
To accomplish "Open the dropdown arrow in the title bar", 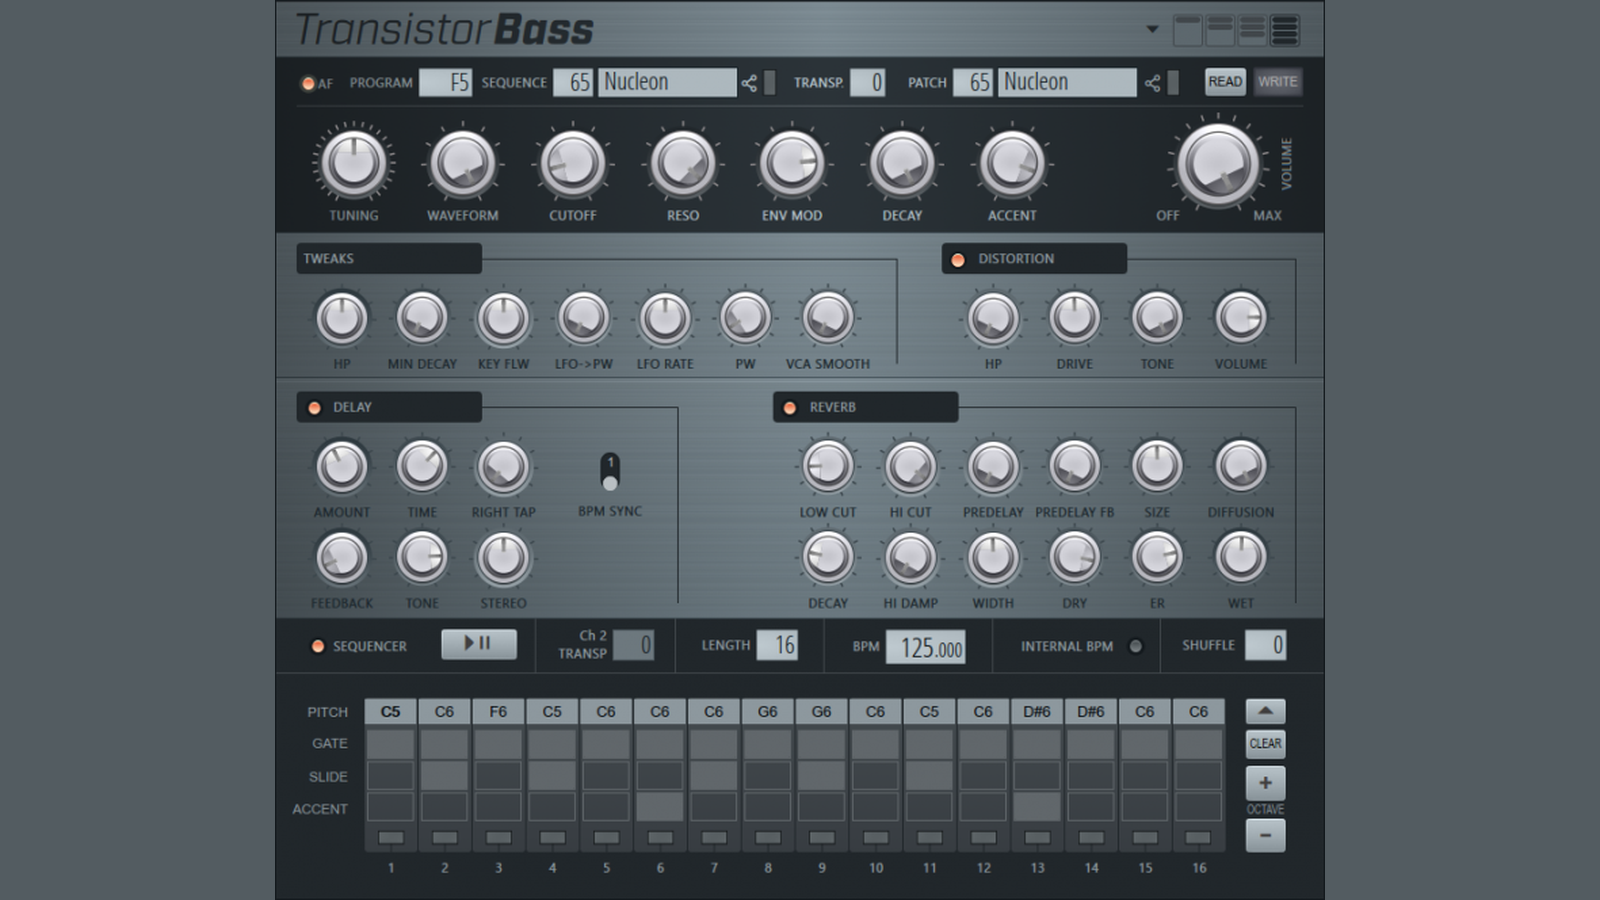I will click(1152, 29).
